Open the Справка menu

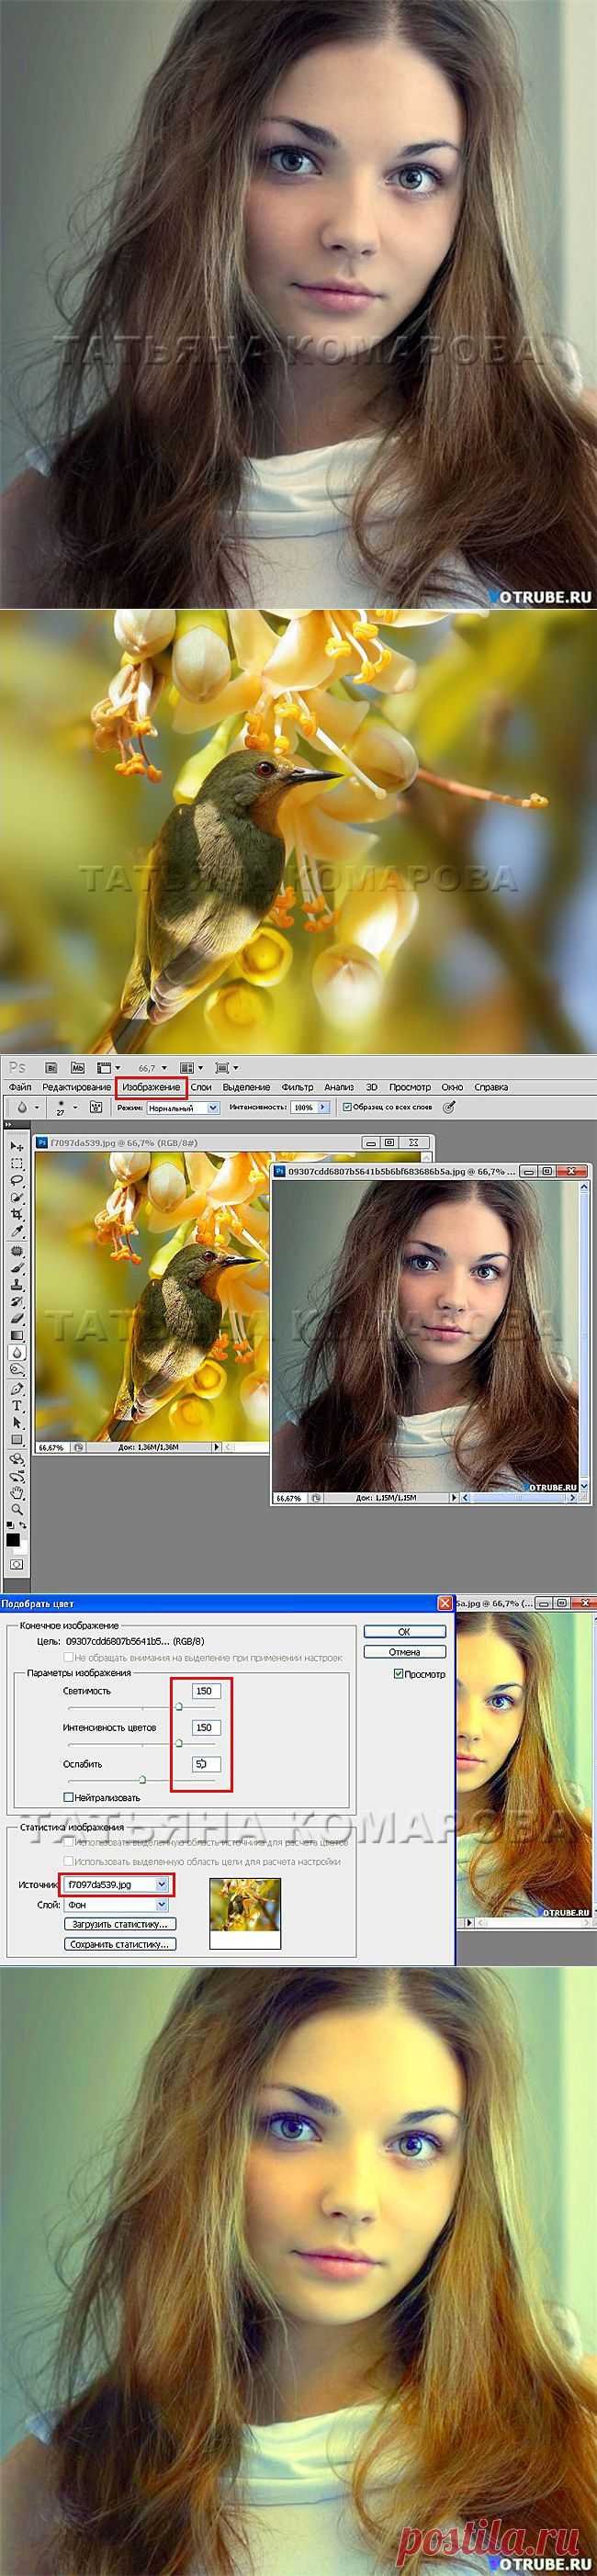pos(491,1087)
